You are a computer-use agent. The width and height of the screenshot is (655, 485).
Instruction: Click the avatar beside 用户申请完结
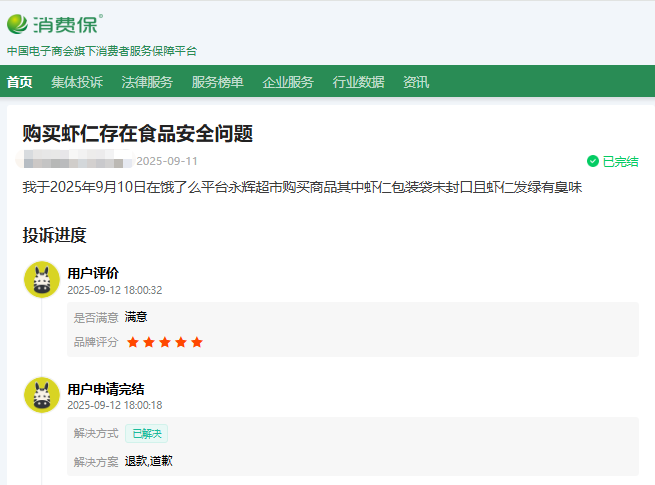[x=42, y=395]
